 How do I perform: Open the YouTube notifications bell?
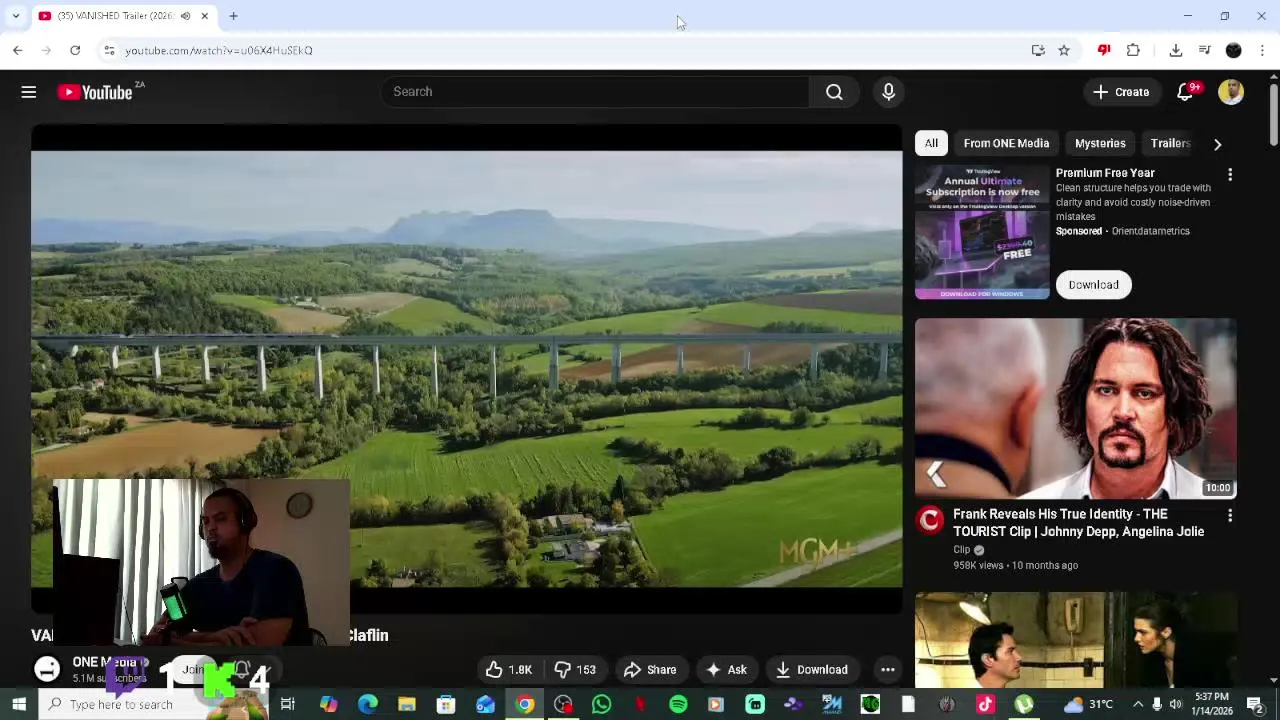pos(1185,92)
